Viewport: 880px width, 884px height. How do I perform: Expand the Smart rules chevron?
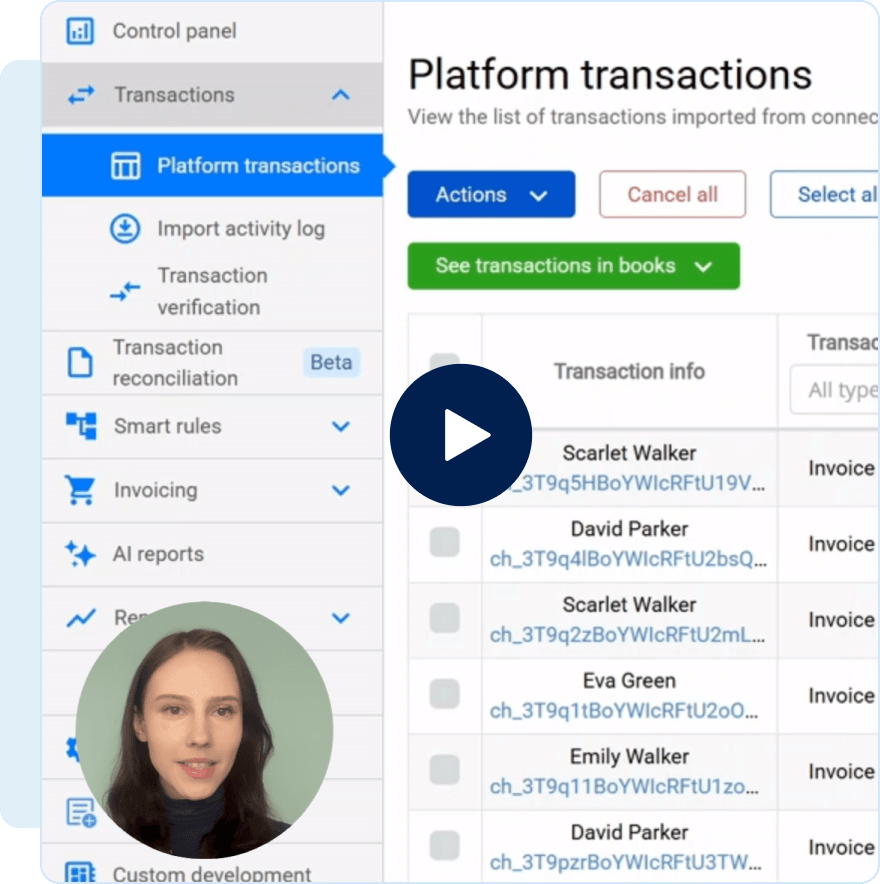pyautogui.click(x=340, y=426)
